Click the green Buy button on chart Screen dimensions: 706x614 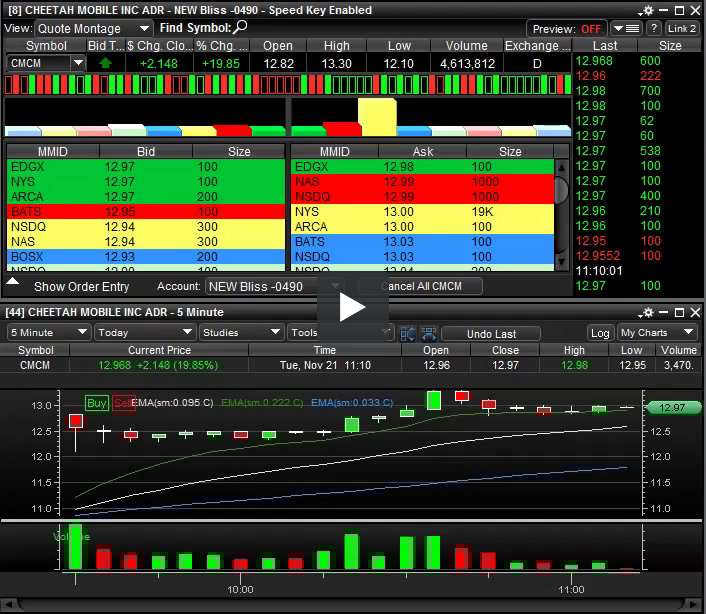point(97,403)
